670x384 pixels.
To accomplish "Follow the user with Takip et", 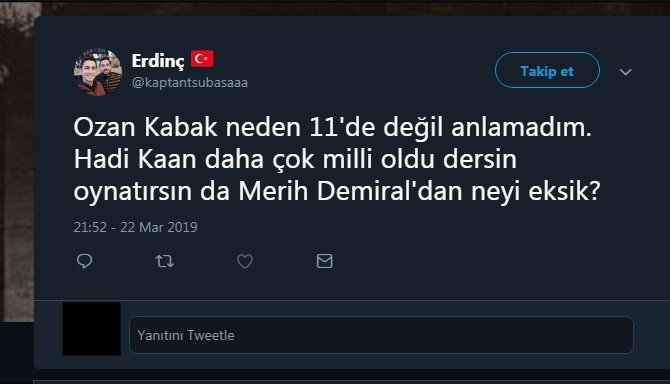I will pyautogui.click(x=547, y=70).
